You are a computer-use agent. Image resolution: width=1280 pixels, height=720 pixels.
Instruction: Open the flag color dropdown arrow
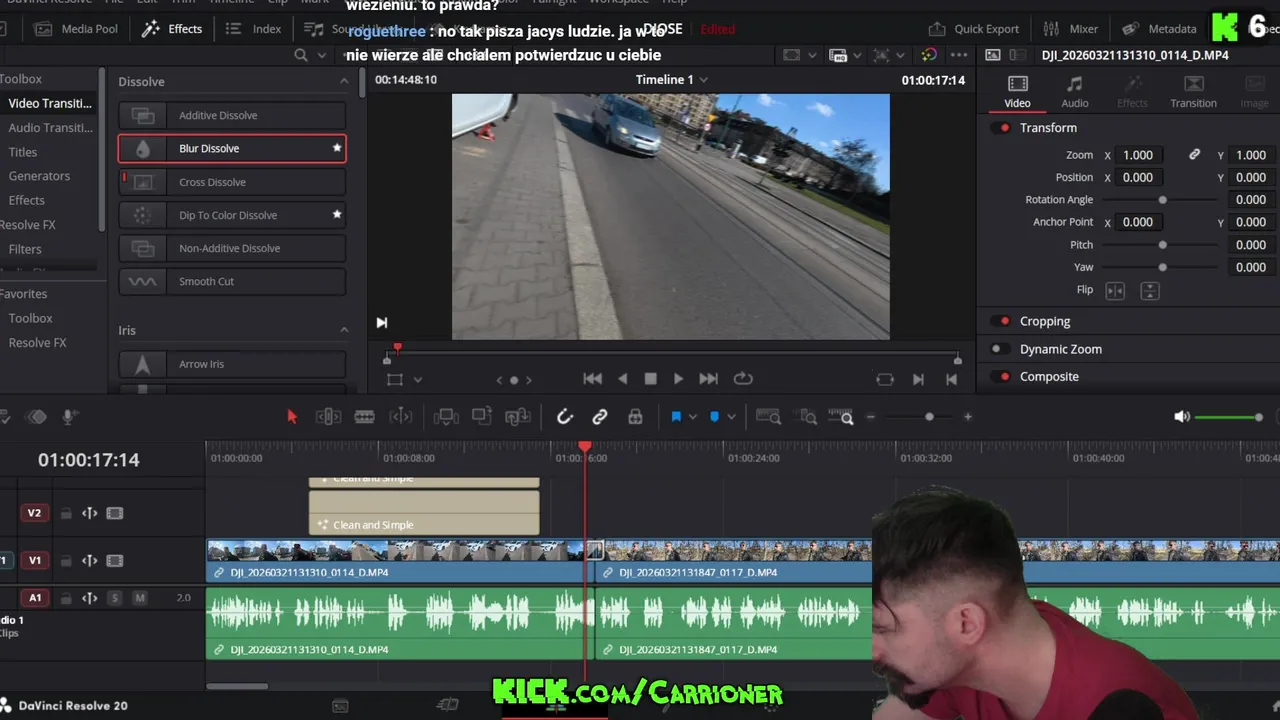click(692, 417)
